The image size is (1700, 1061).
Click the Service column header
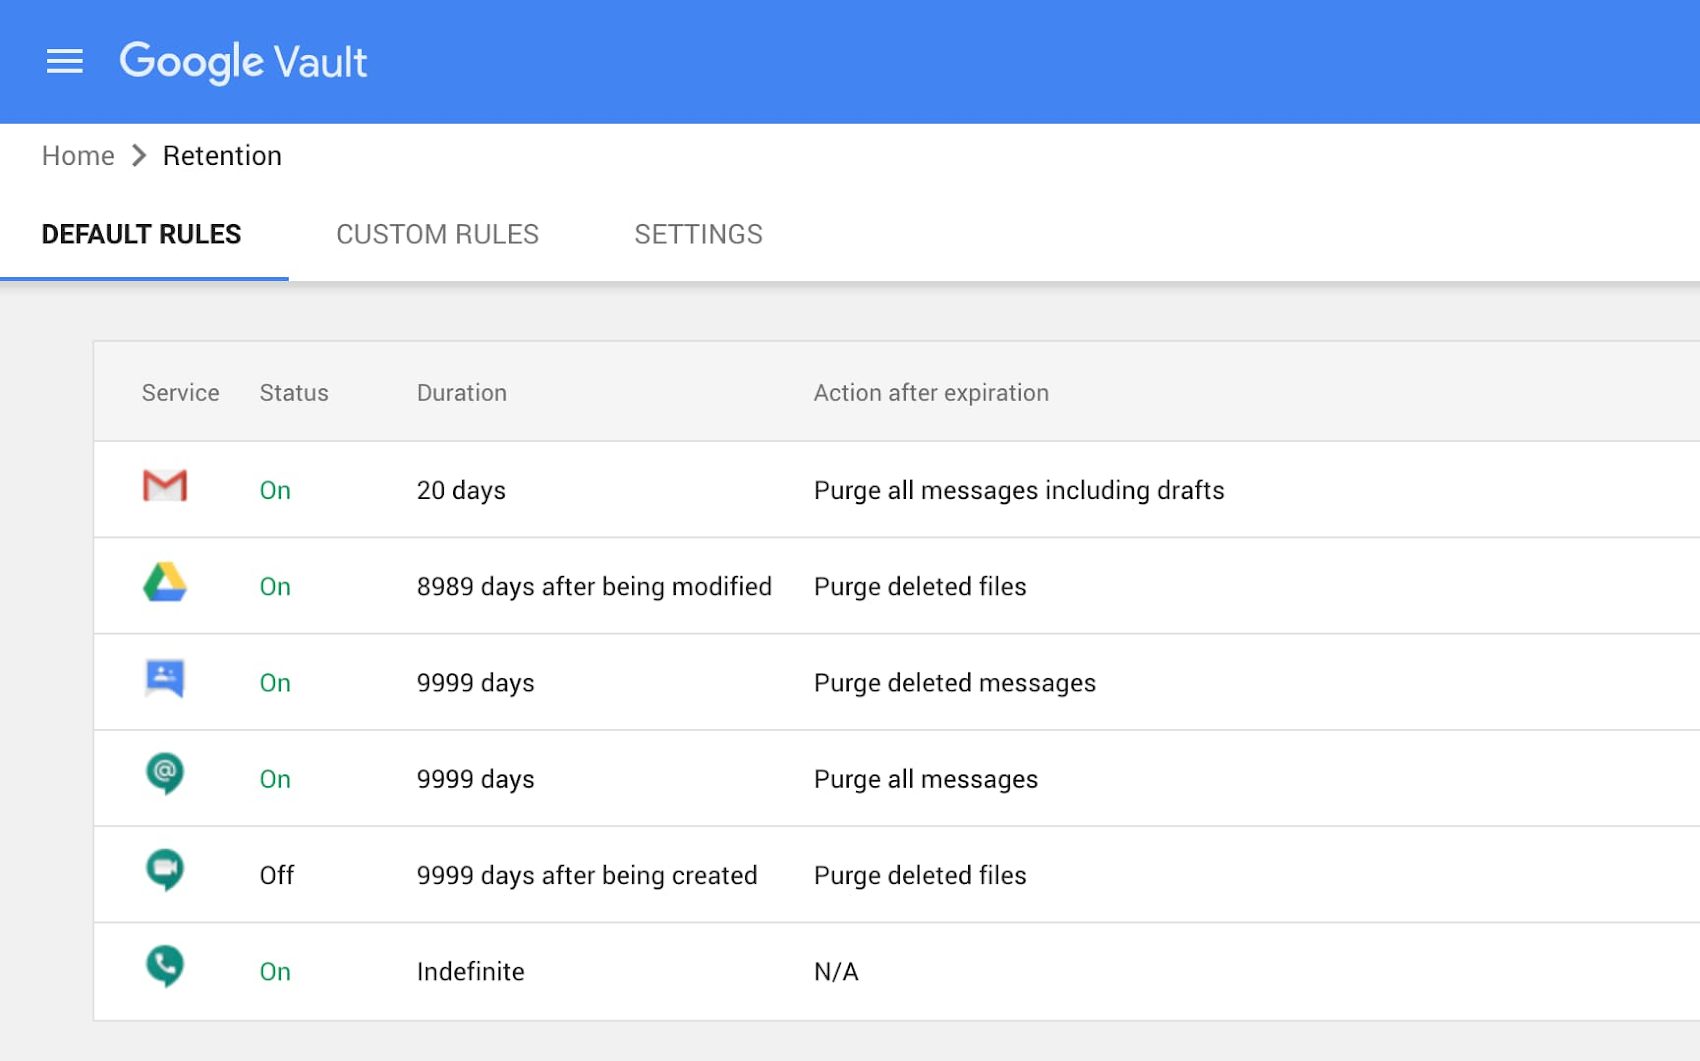[x=181, y=393]
